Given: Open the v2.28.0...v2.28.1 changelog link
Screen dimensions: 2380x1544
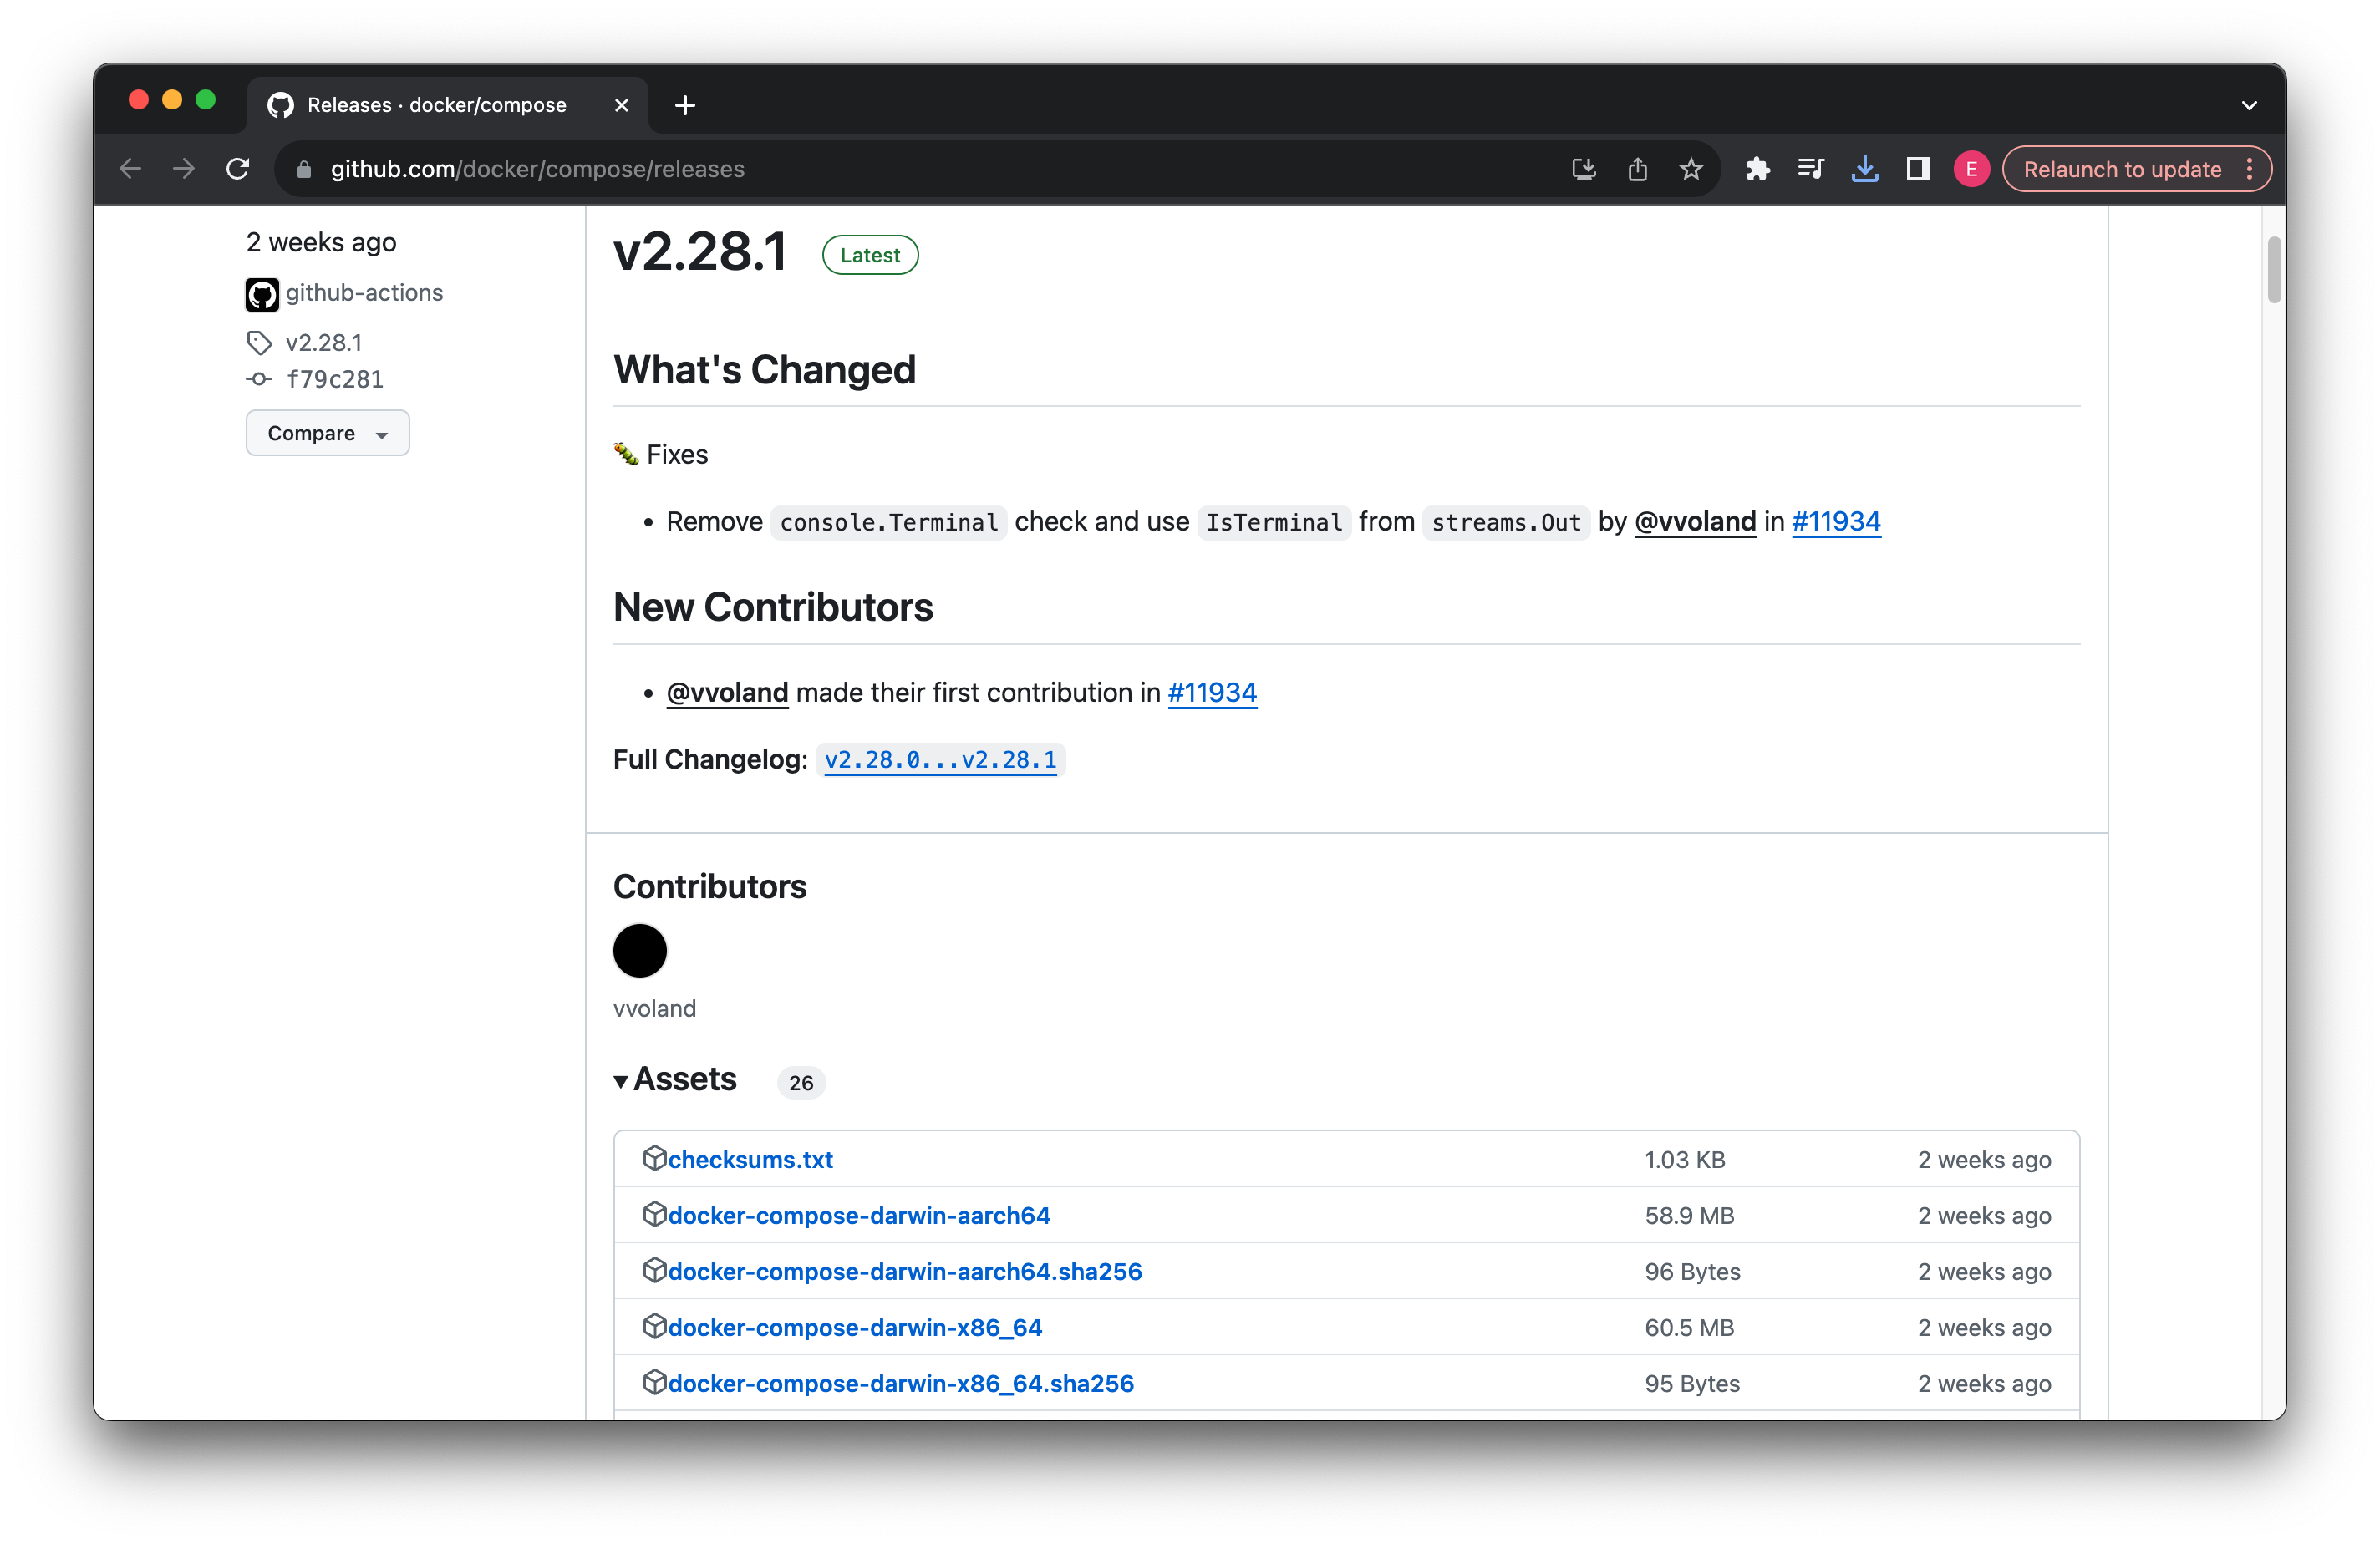Looking at the screenshot, I should coord(940,760).
